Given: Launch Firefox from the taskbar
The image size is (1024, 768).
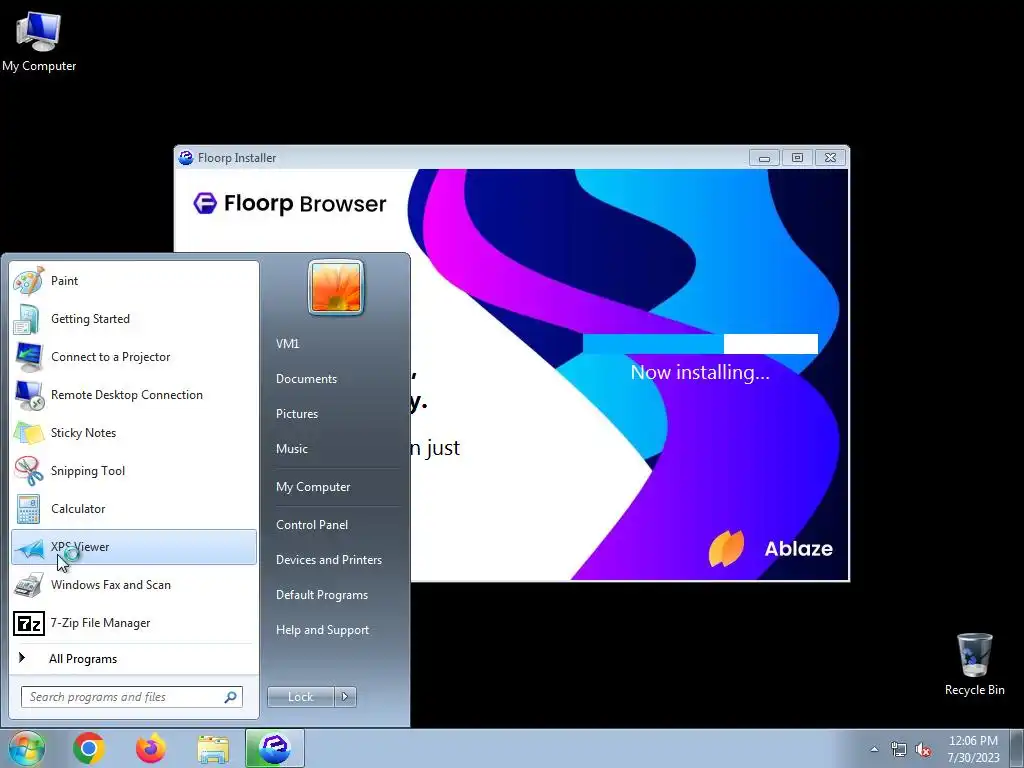Looking at the screenshot, I should coord(151,748).
